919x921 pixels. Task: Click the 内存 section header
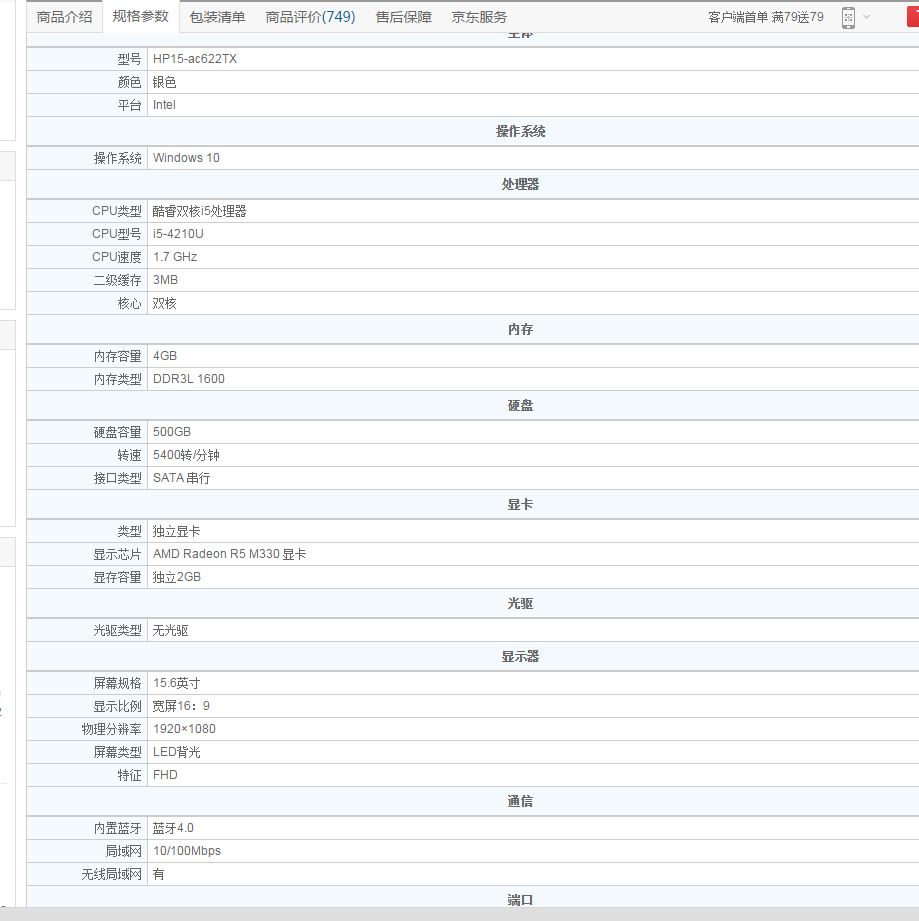point(520,329)
